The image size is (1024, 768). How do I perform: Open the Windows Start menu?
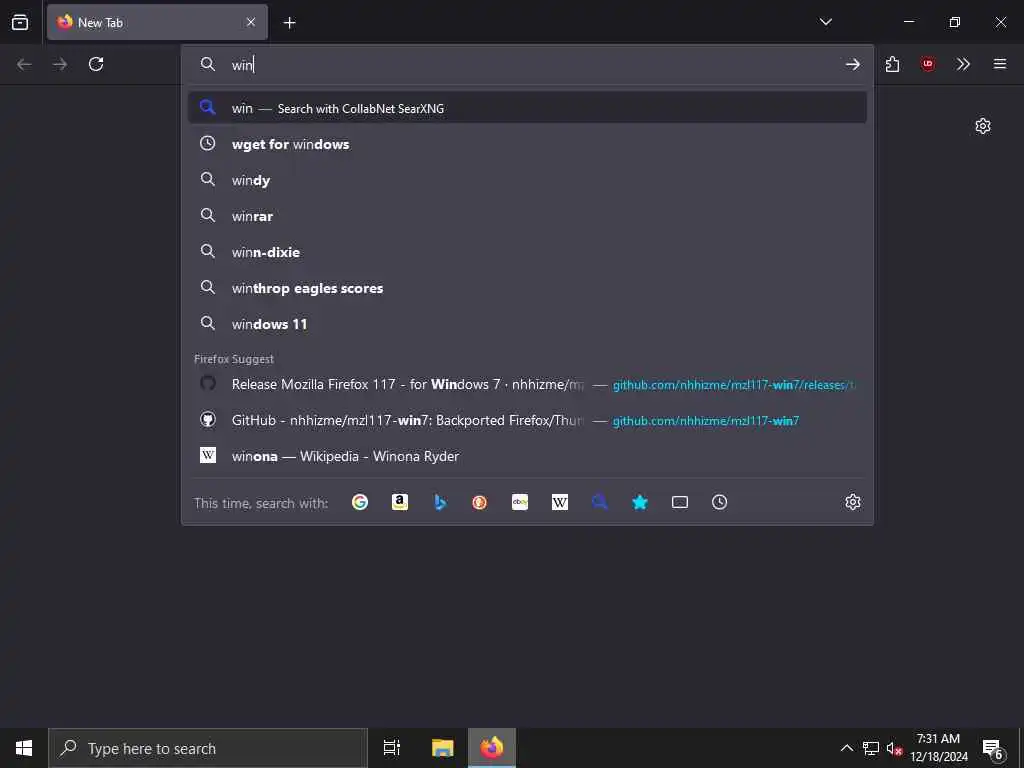(x=24, y=748)
